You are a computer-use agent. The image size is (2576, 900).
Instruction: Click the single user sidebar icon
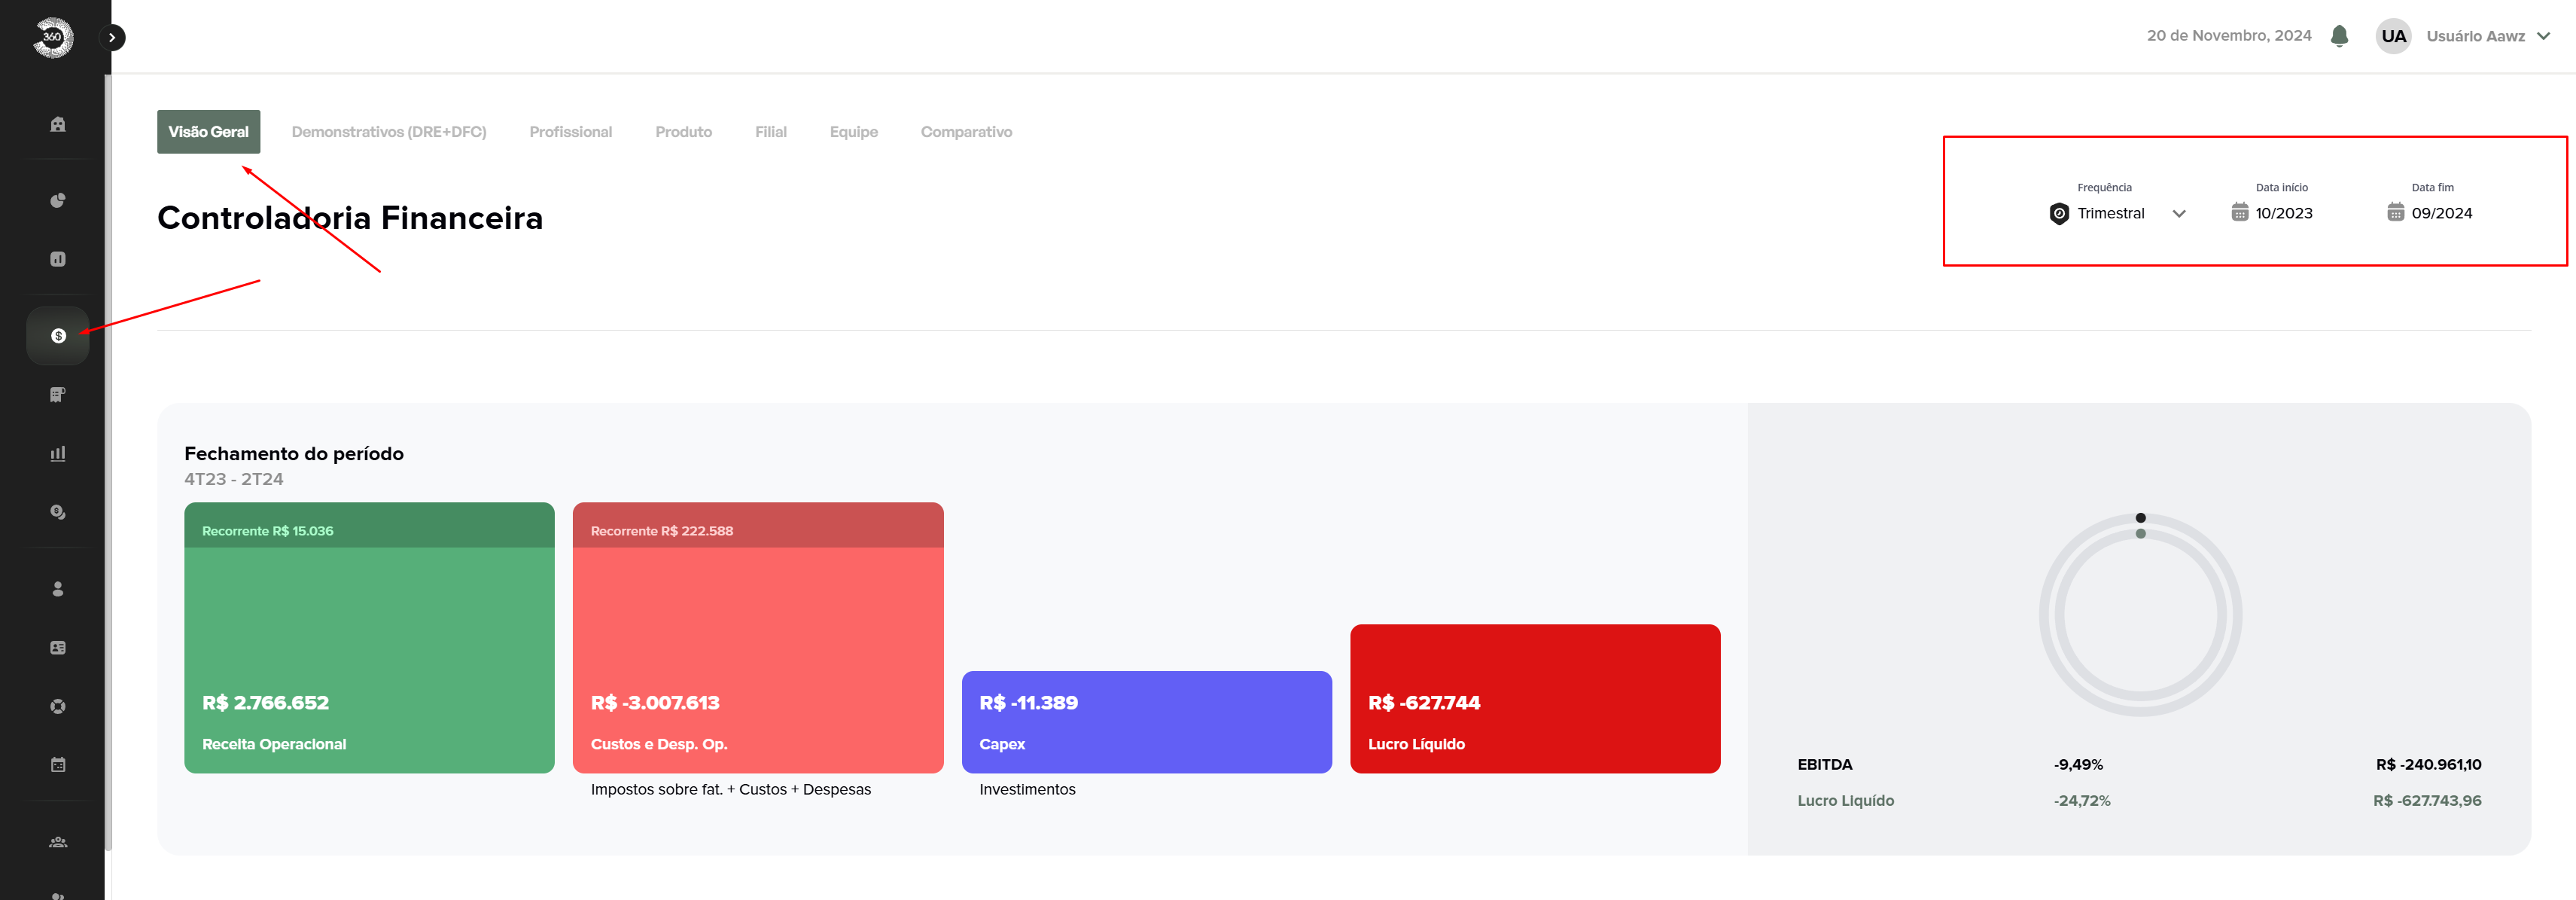58,589
